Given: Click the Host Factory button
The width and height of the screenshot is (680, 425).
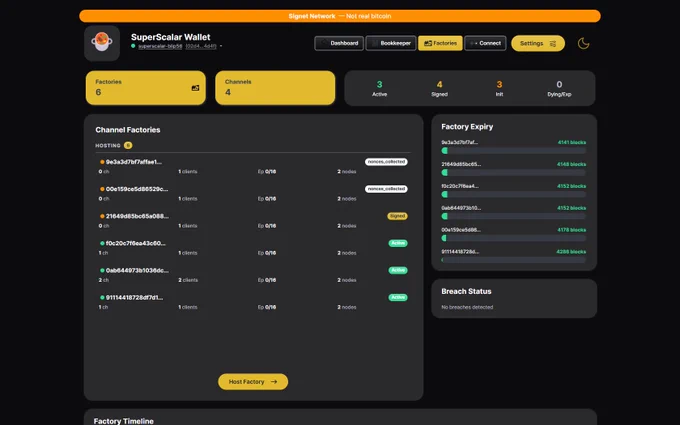Looking at the screenshot, I should coord(253,382).
